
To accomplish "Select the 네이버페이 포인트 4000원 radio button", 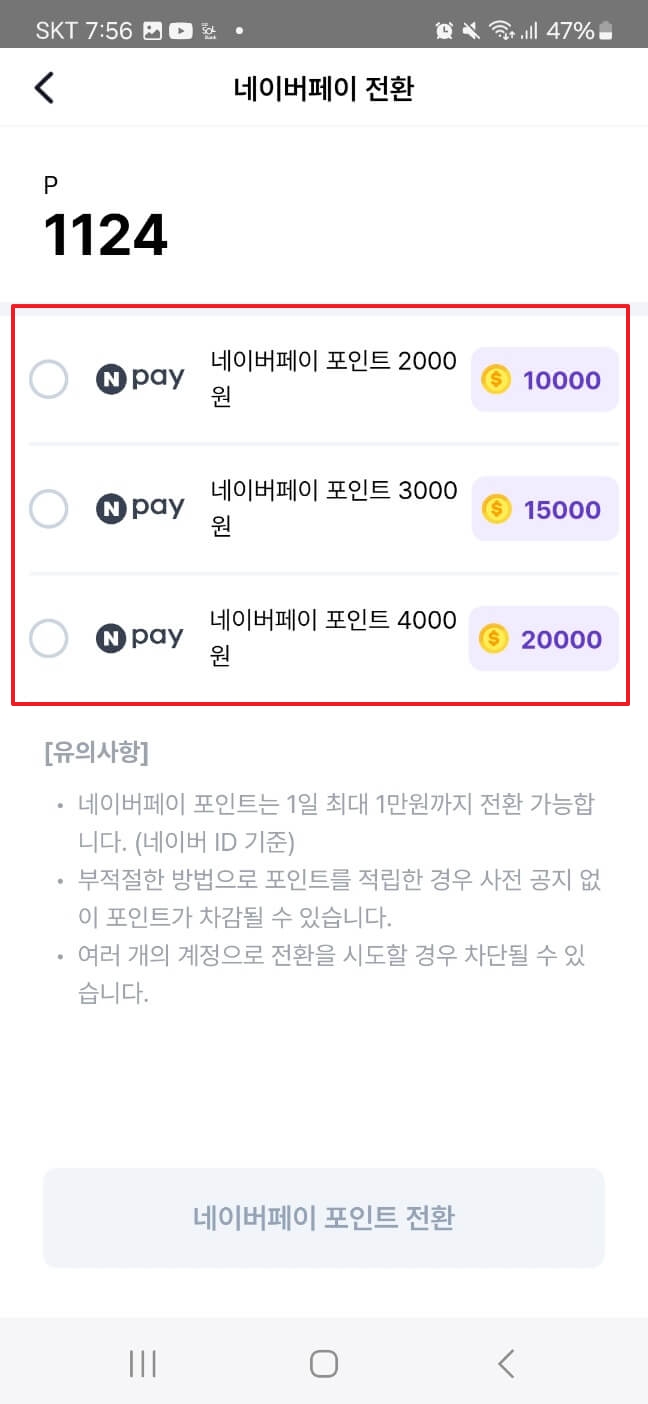I will coord(48,637).
